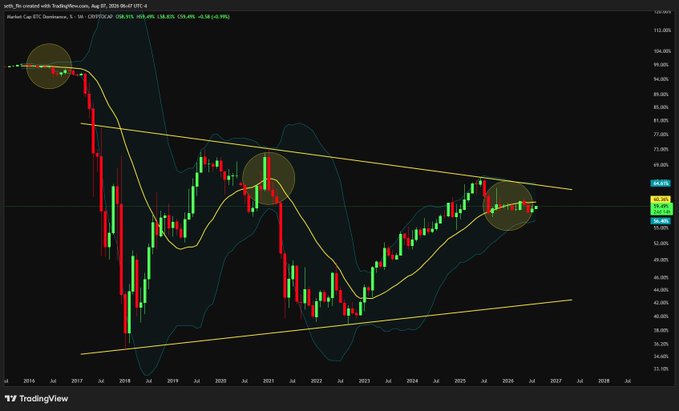This screenshot has width=679, height=411.
Task: Click the 104.00% price axis label
Action: tap(663, 51)
